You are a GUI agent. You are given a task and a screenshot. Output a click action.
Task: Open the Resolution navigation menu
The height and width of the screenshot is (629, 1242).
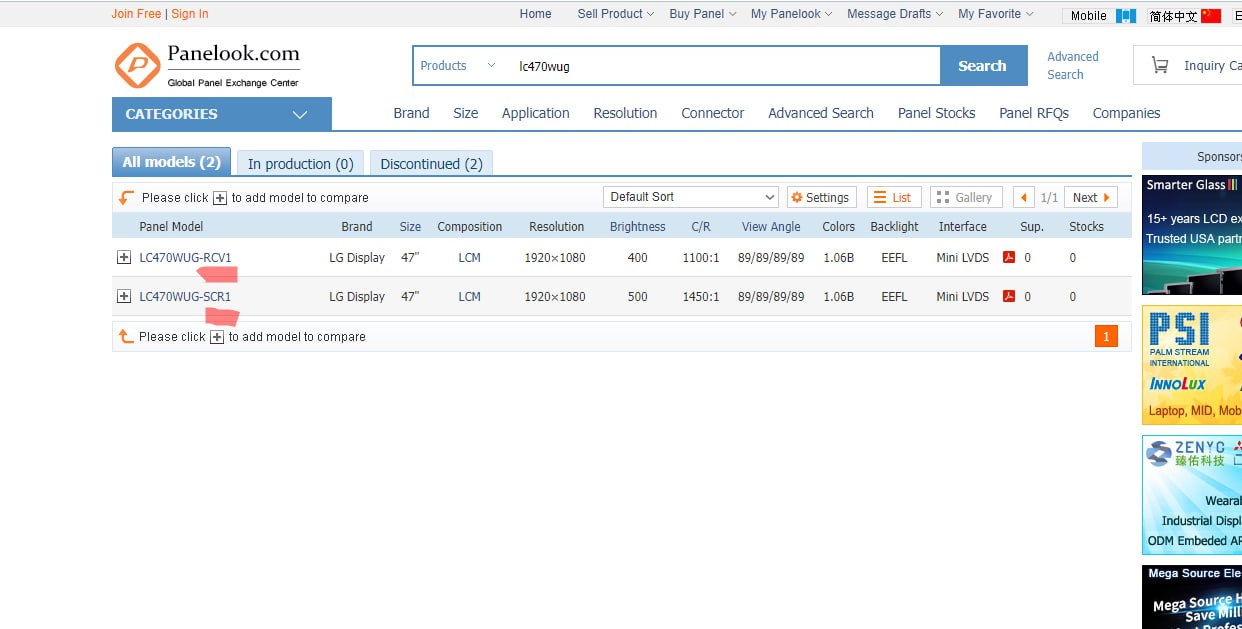pyautogui.click(x=625, y=113)
